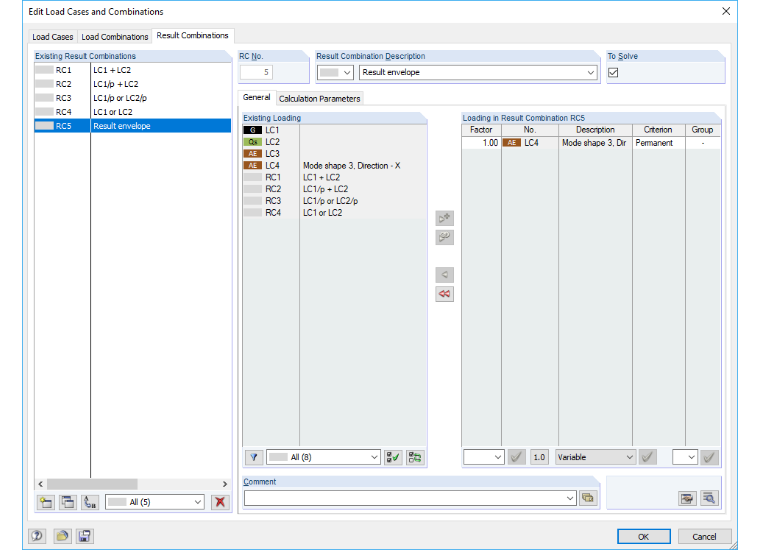The height and width of the screenshot is (550, 760).
Task: Switch to the Load Cases tab
Action: coord(52,37)
